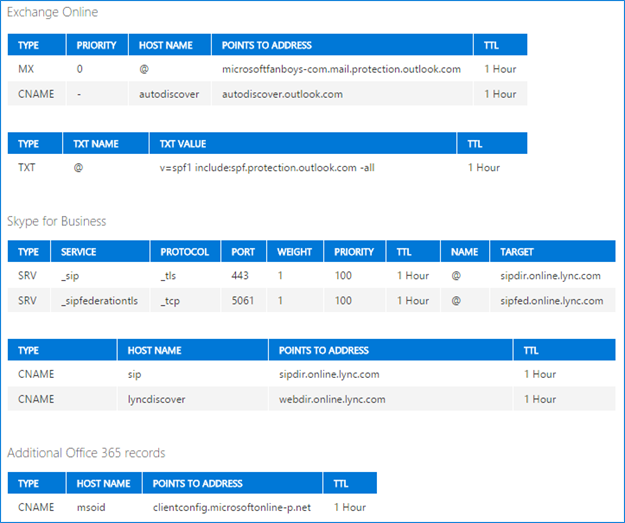Click CNAME type in the msoid row
Screen dimensions: 625x523
tap(36, 507)
